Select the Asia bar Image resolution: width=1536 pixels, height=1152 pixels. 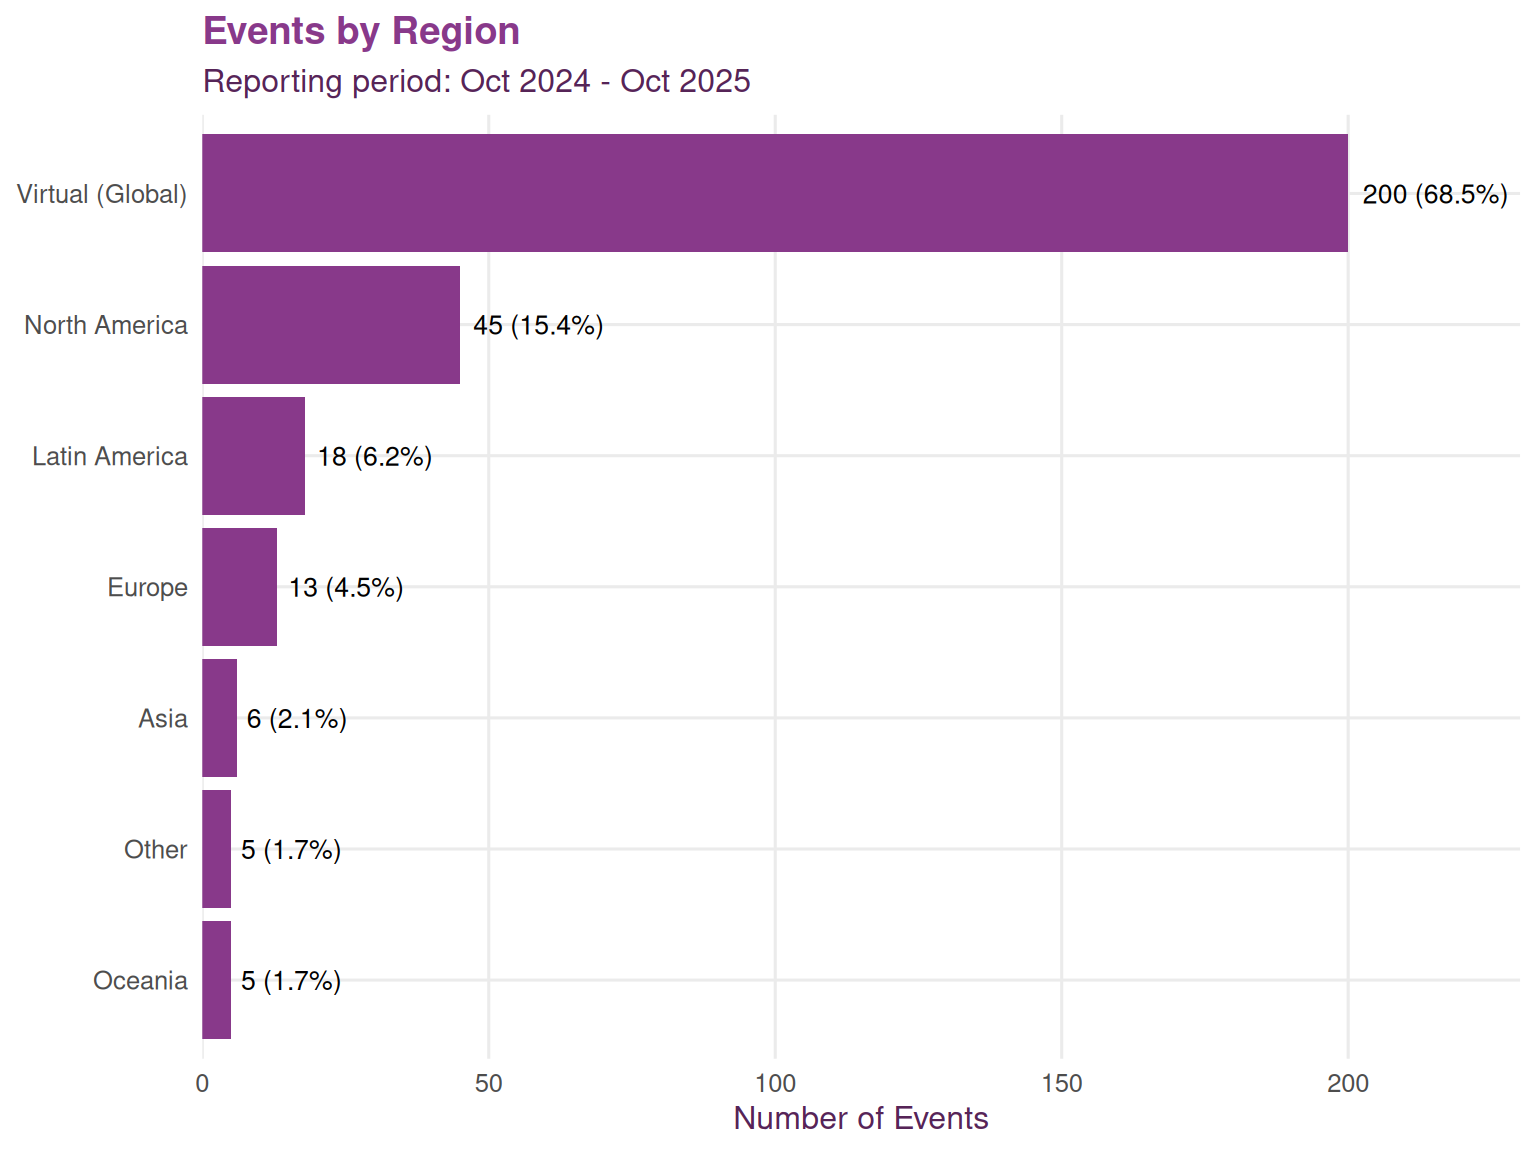[219, 718]
